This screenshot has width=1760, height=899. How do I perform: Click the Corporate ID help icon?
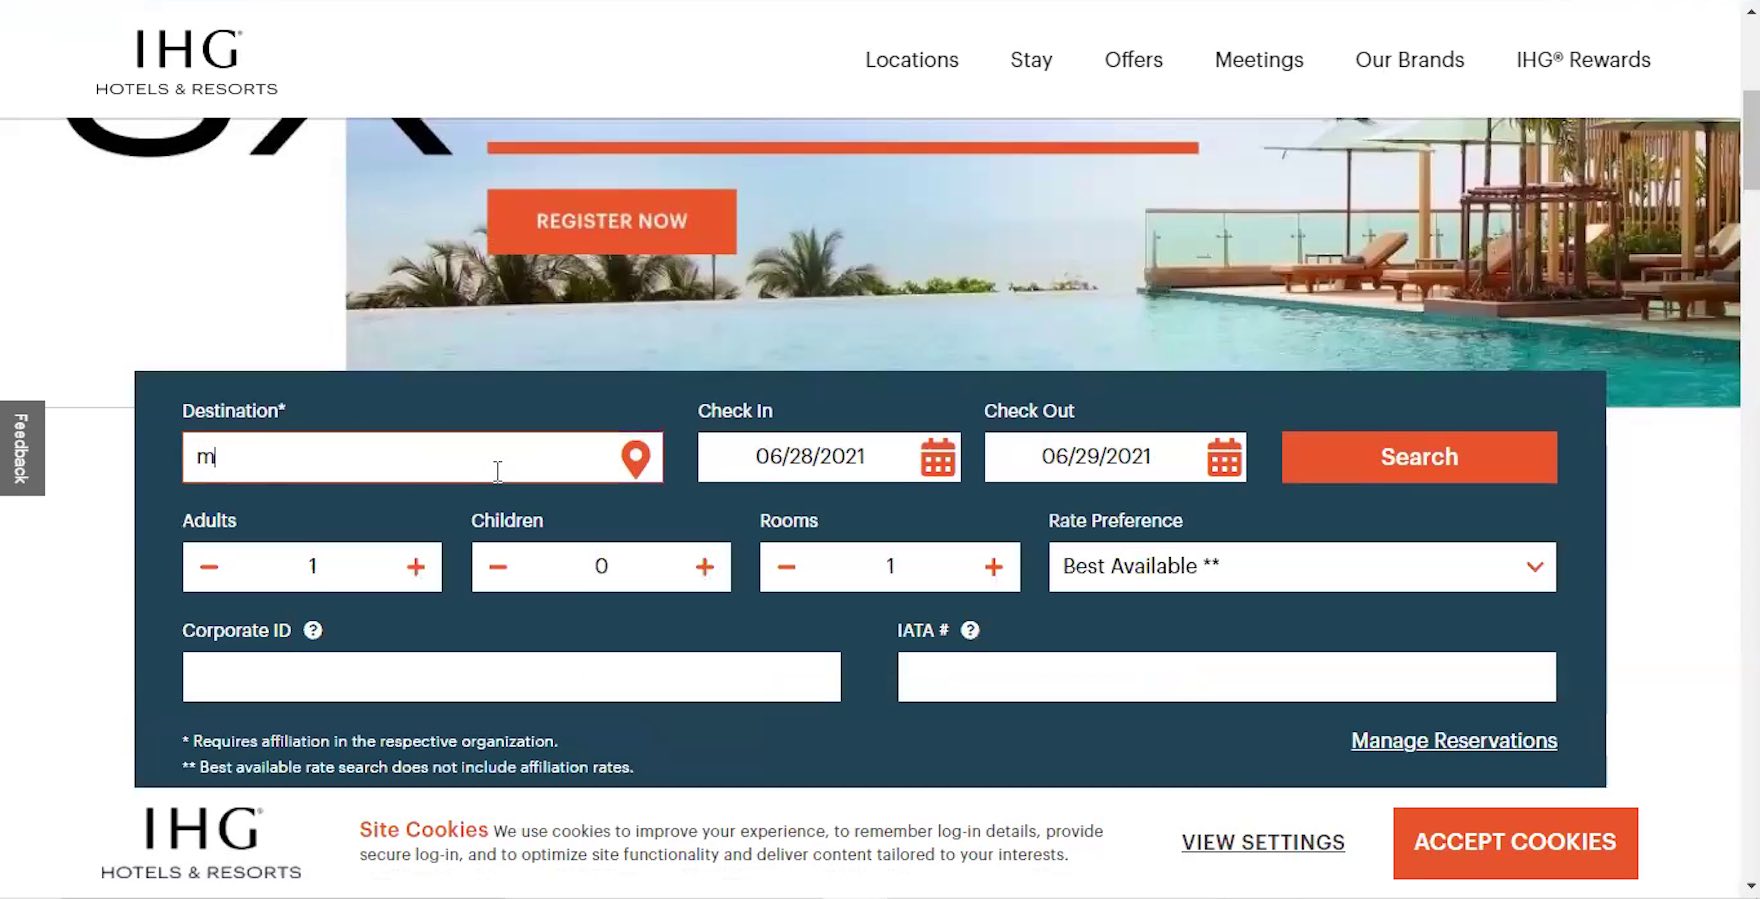pyautogui.click(x=313, y=630)
